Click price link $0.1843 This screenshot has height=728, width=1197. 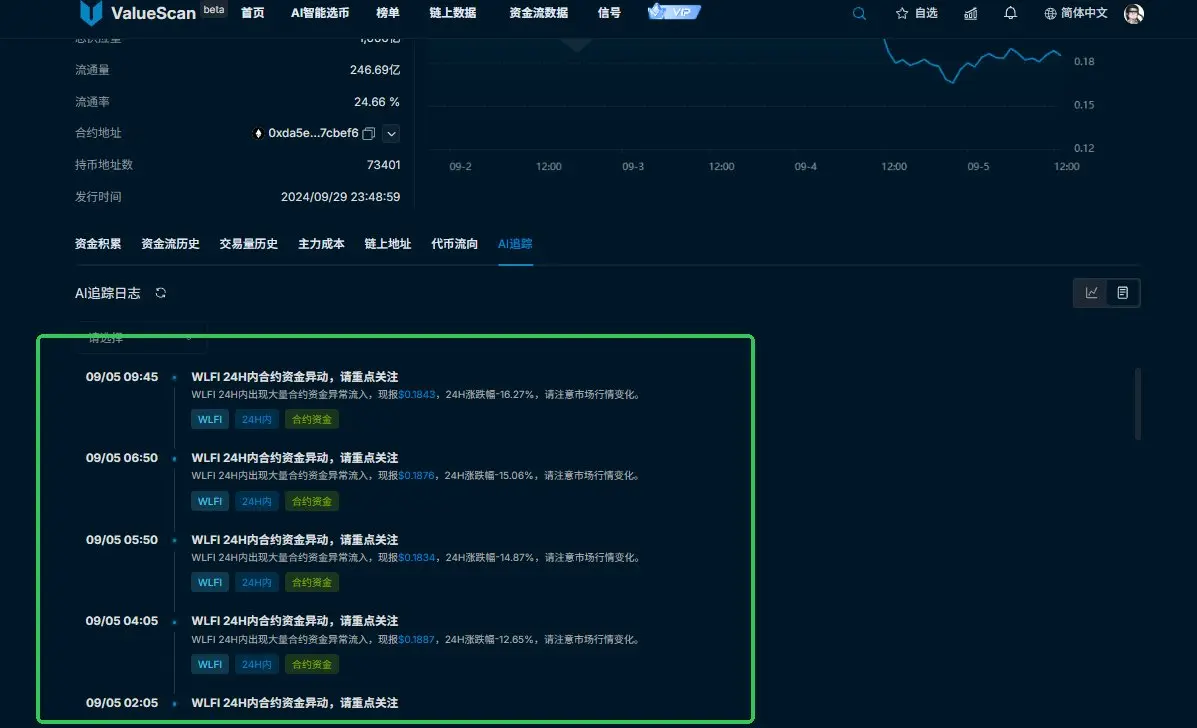pyautogui.click(x=417, y=395)
